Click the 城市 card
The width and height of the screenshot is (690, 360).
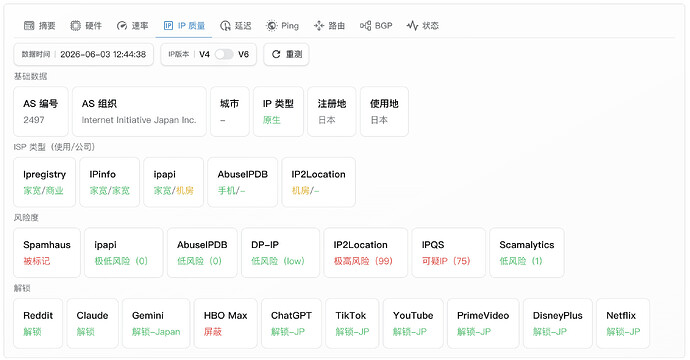pos(230,111)
